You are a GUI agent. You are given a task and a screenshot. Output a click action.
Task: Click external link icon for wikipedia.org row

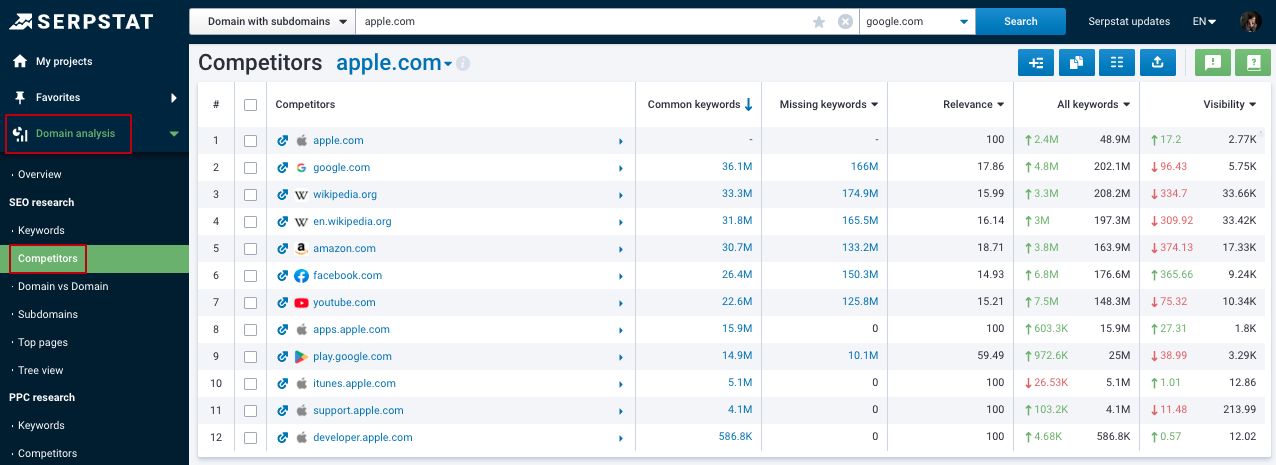click(x=283, y=195)
